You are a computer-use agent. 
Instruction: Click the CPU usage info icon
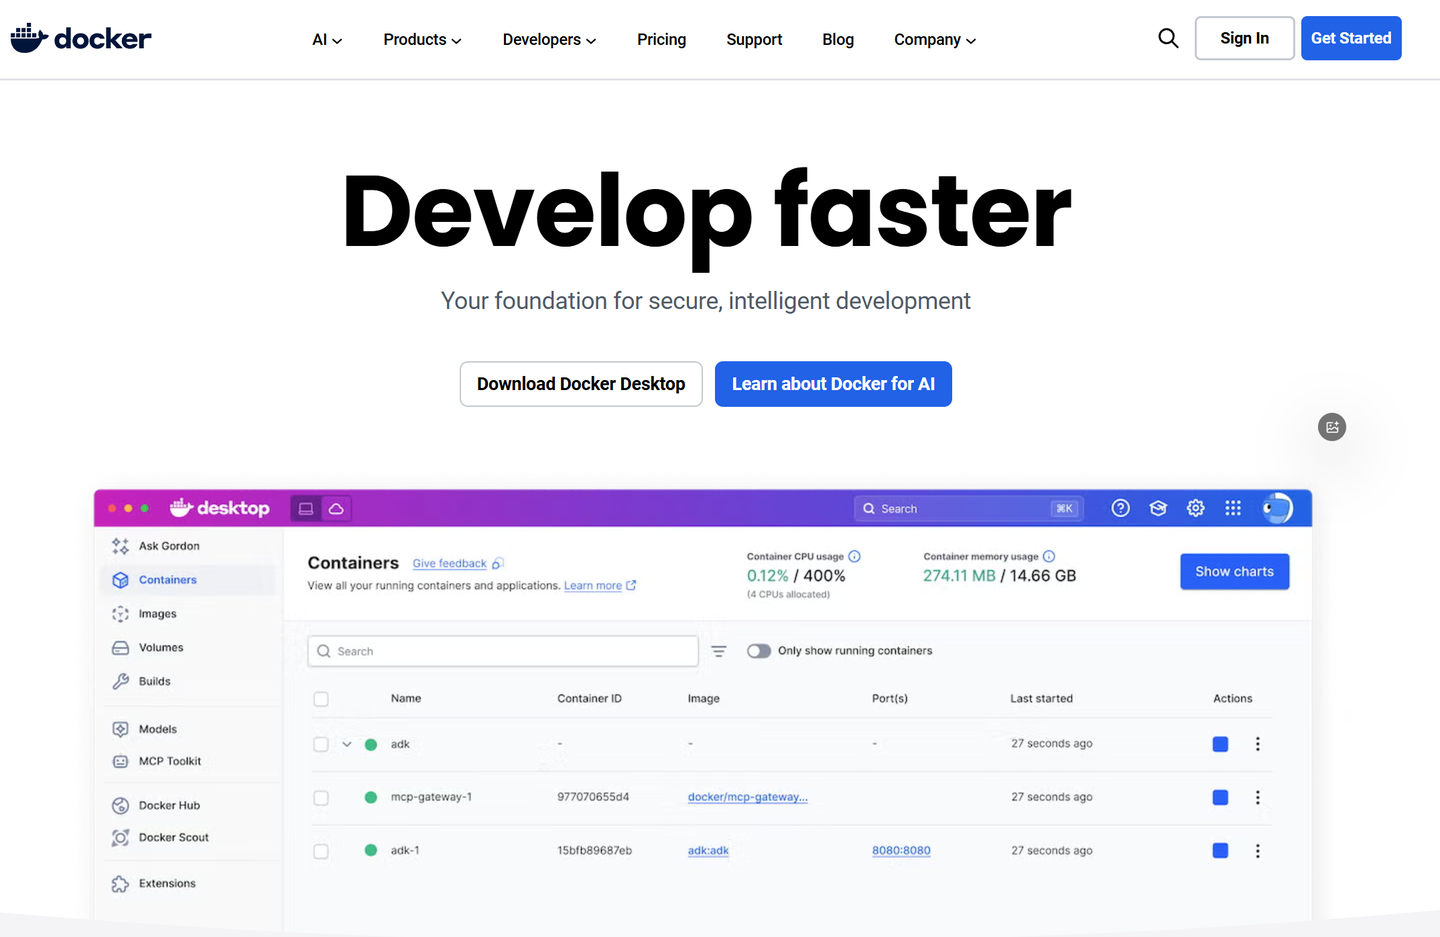(x=854, y=556)
